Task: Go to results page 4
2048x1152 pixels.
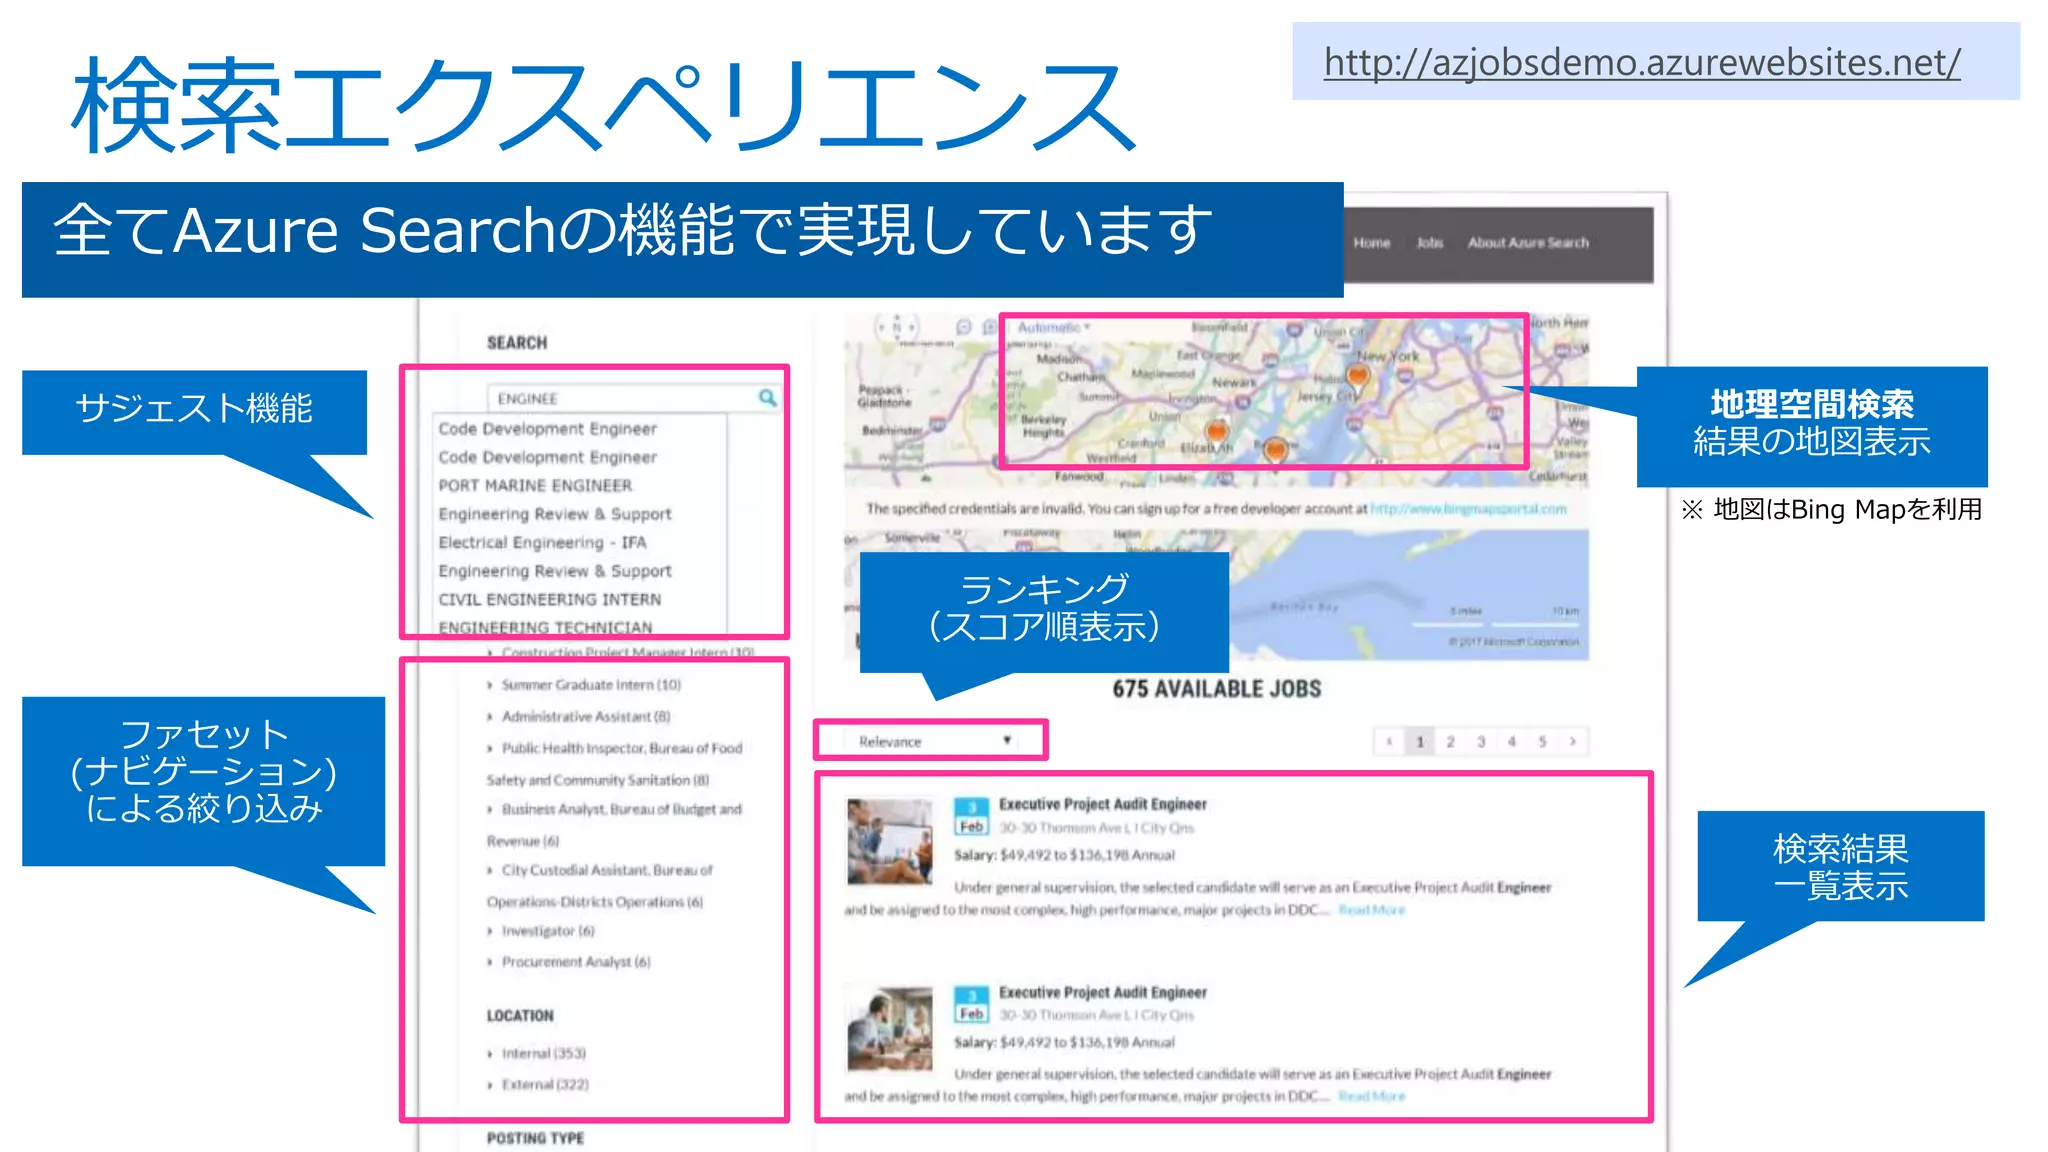Action: click(1511, 741)
